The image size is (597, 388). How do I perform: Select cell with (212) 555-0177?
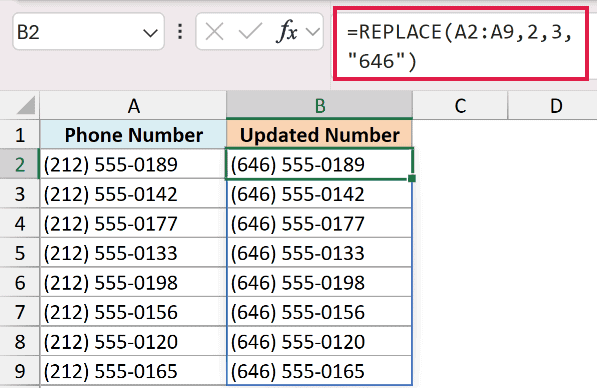[133, 224]
